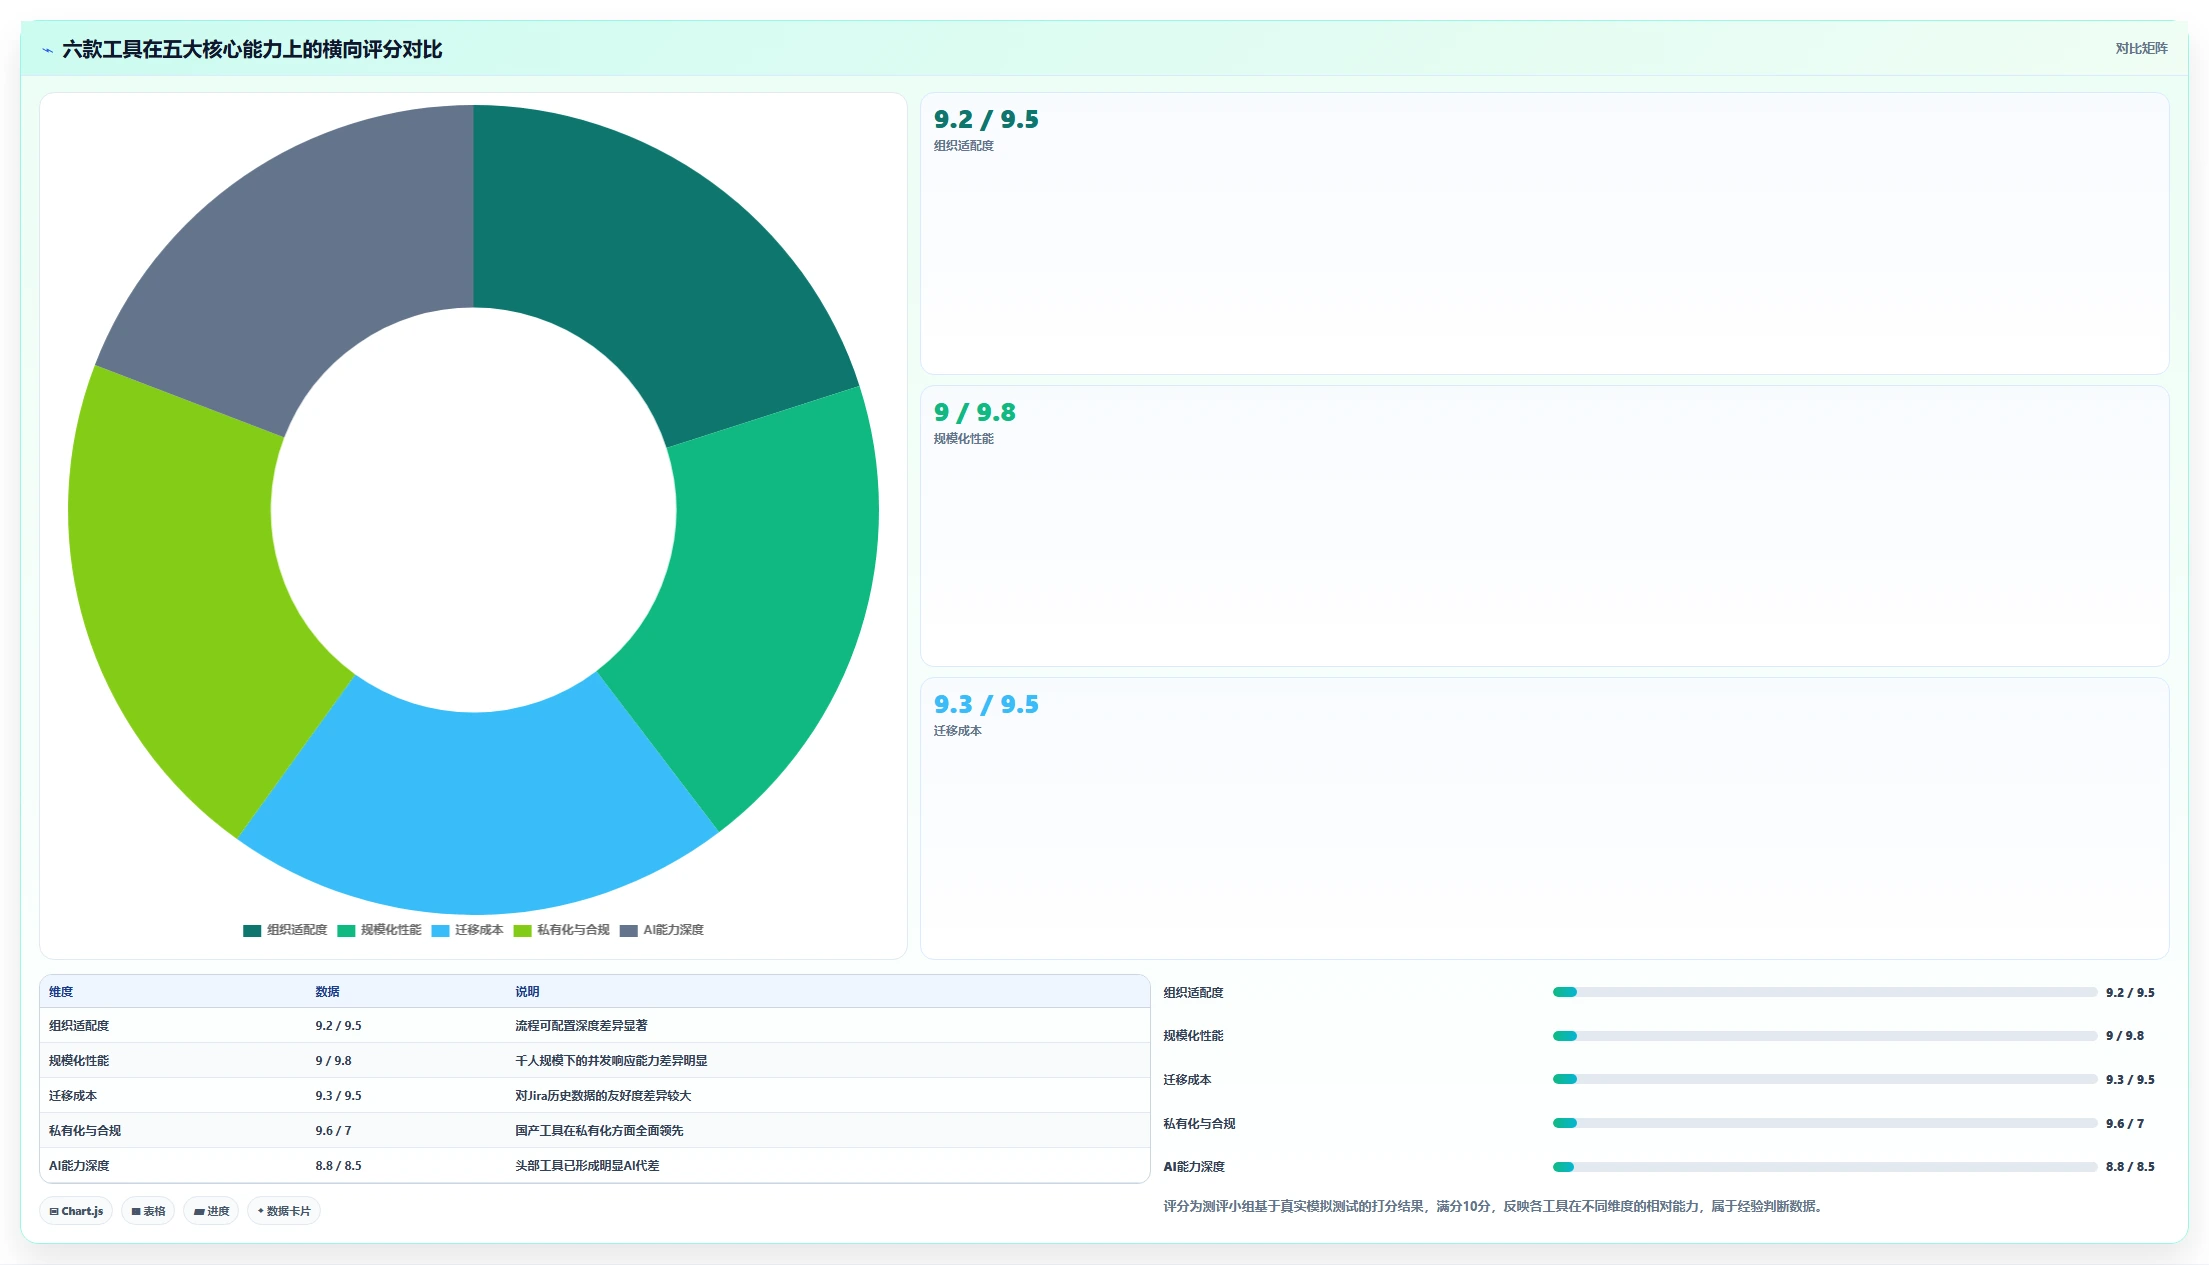Click the 表格 tag chip
Viewport: 2209px width, 1265px height.
(148, 1211)
